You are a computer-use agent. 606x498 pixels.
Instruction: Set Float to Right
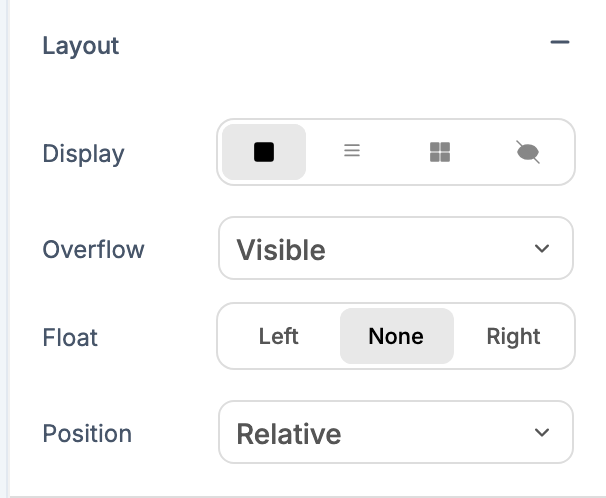coord(513,336)
